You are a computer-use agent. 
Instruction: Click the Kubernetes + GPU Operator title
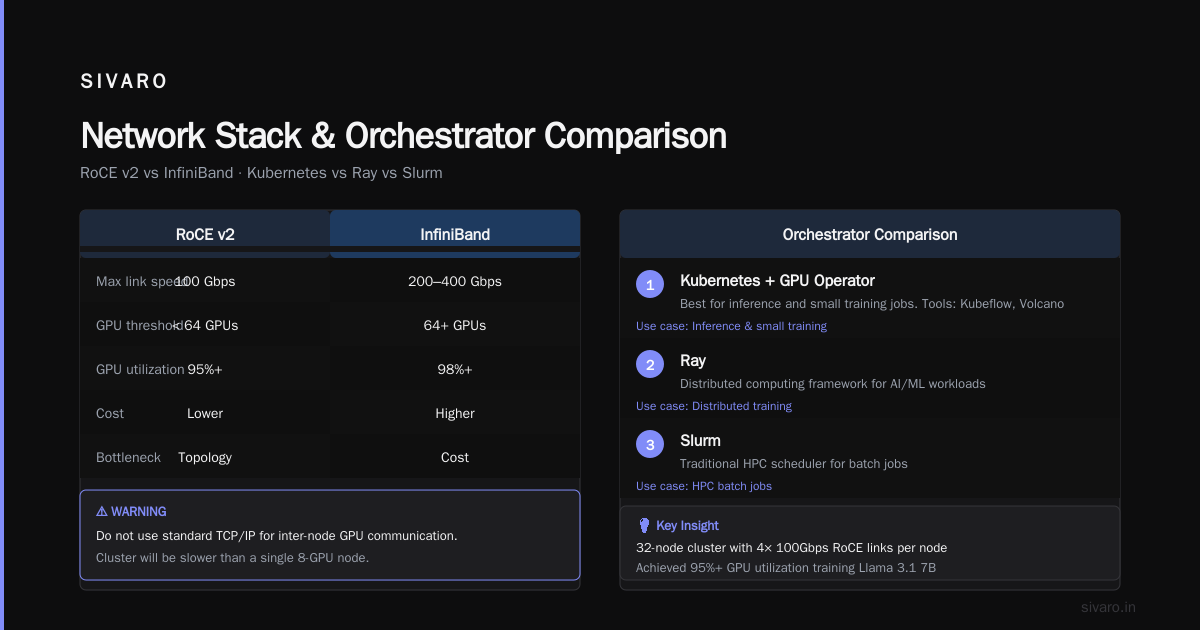(x=777, y=281)
